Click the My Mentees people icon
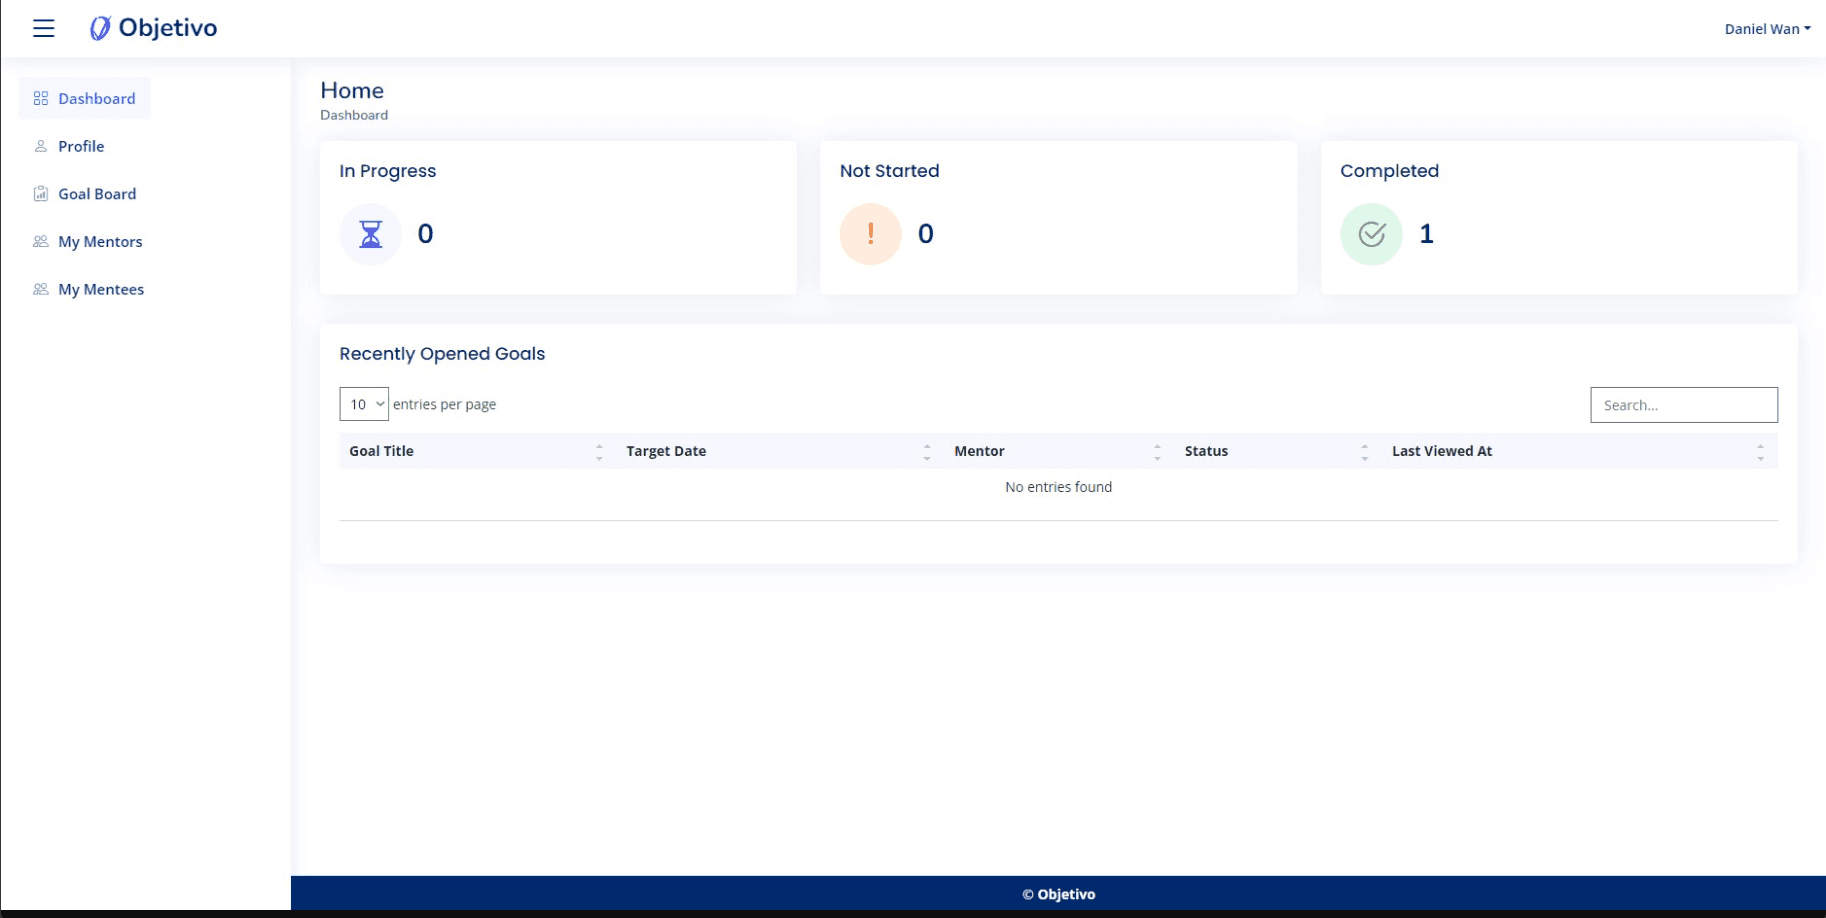This screenshot has height=918, width=1826. point(41,290)
